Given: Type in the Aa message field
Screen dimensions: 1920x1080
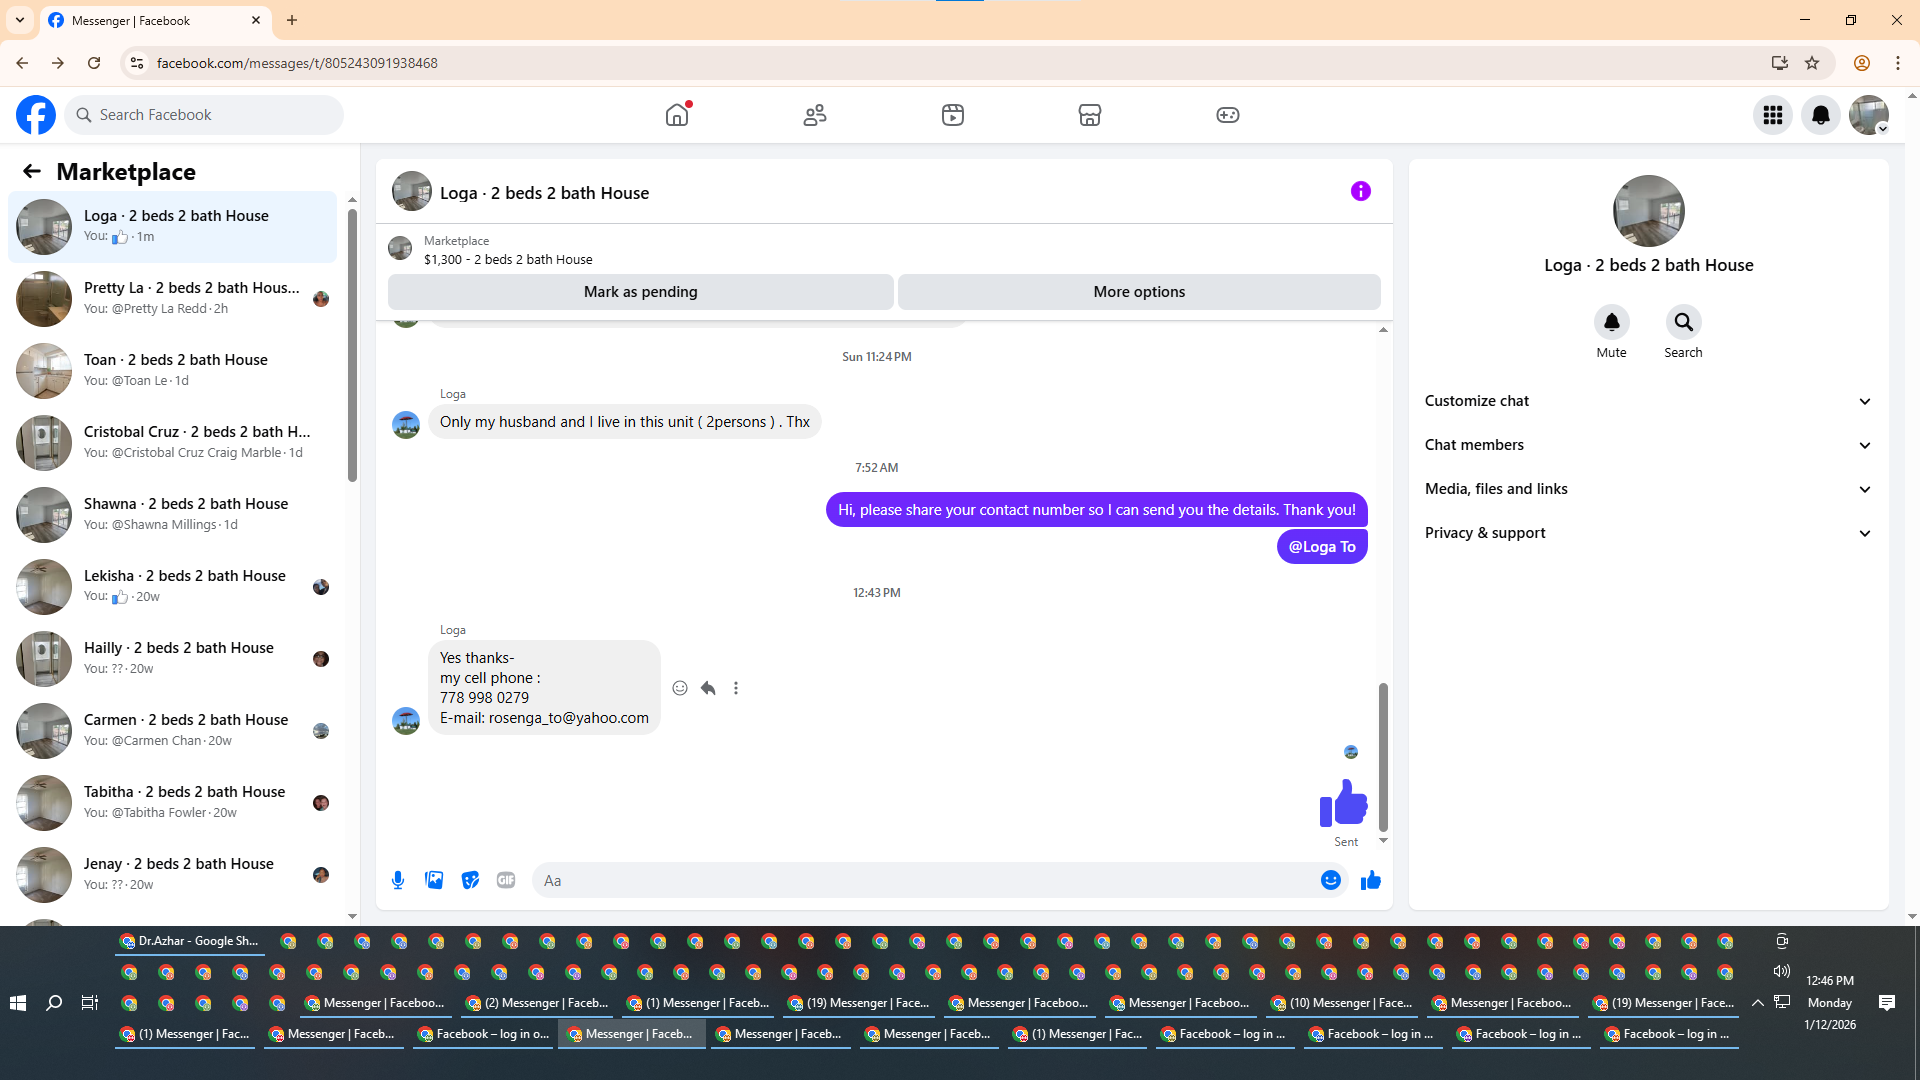Looking at the screenshot, I should click(x=920, y=880).
